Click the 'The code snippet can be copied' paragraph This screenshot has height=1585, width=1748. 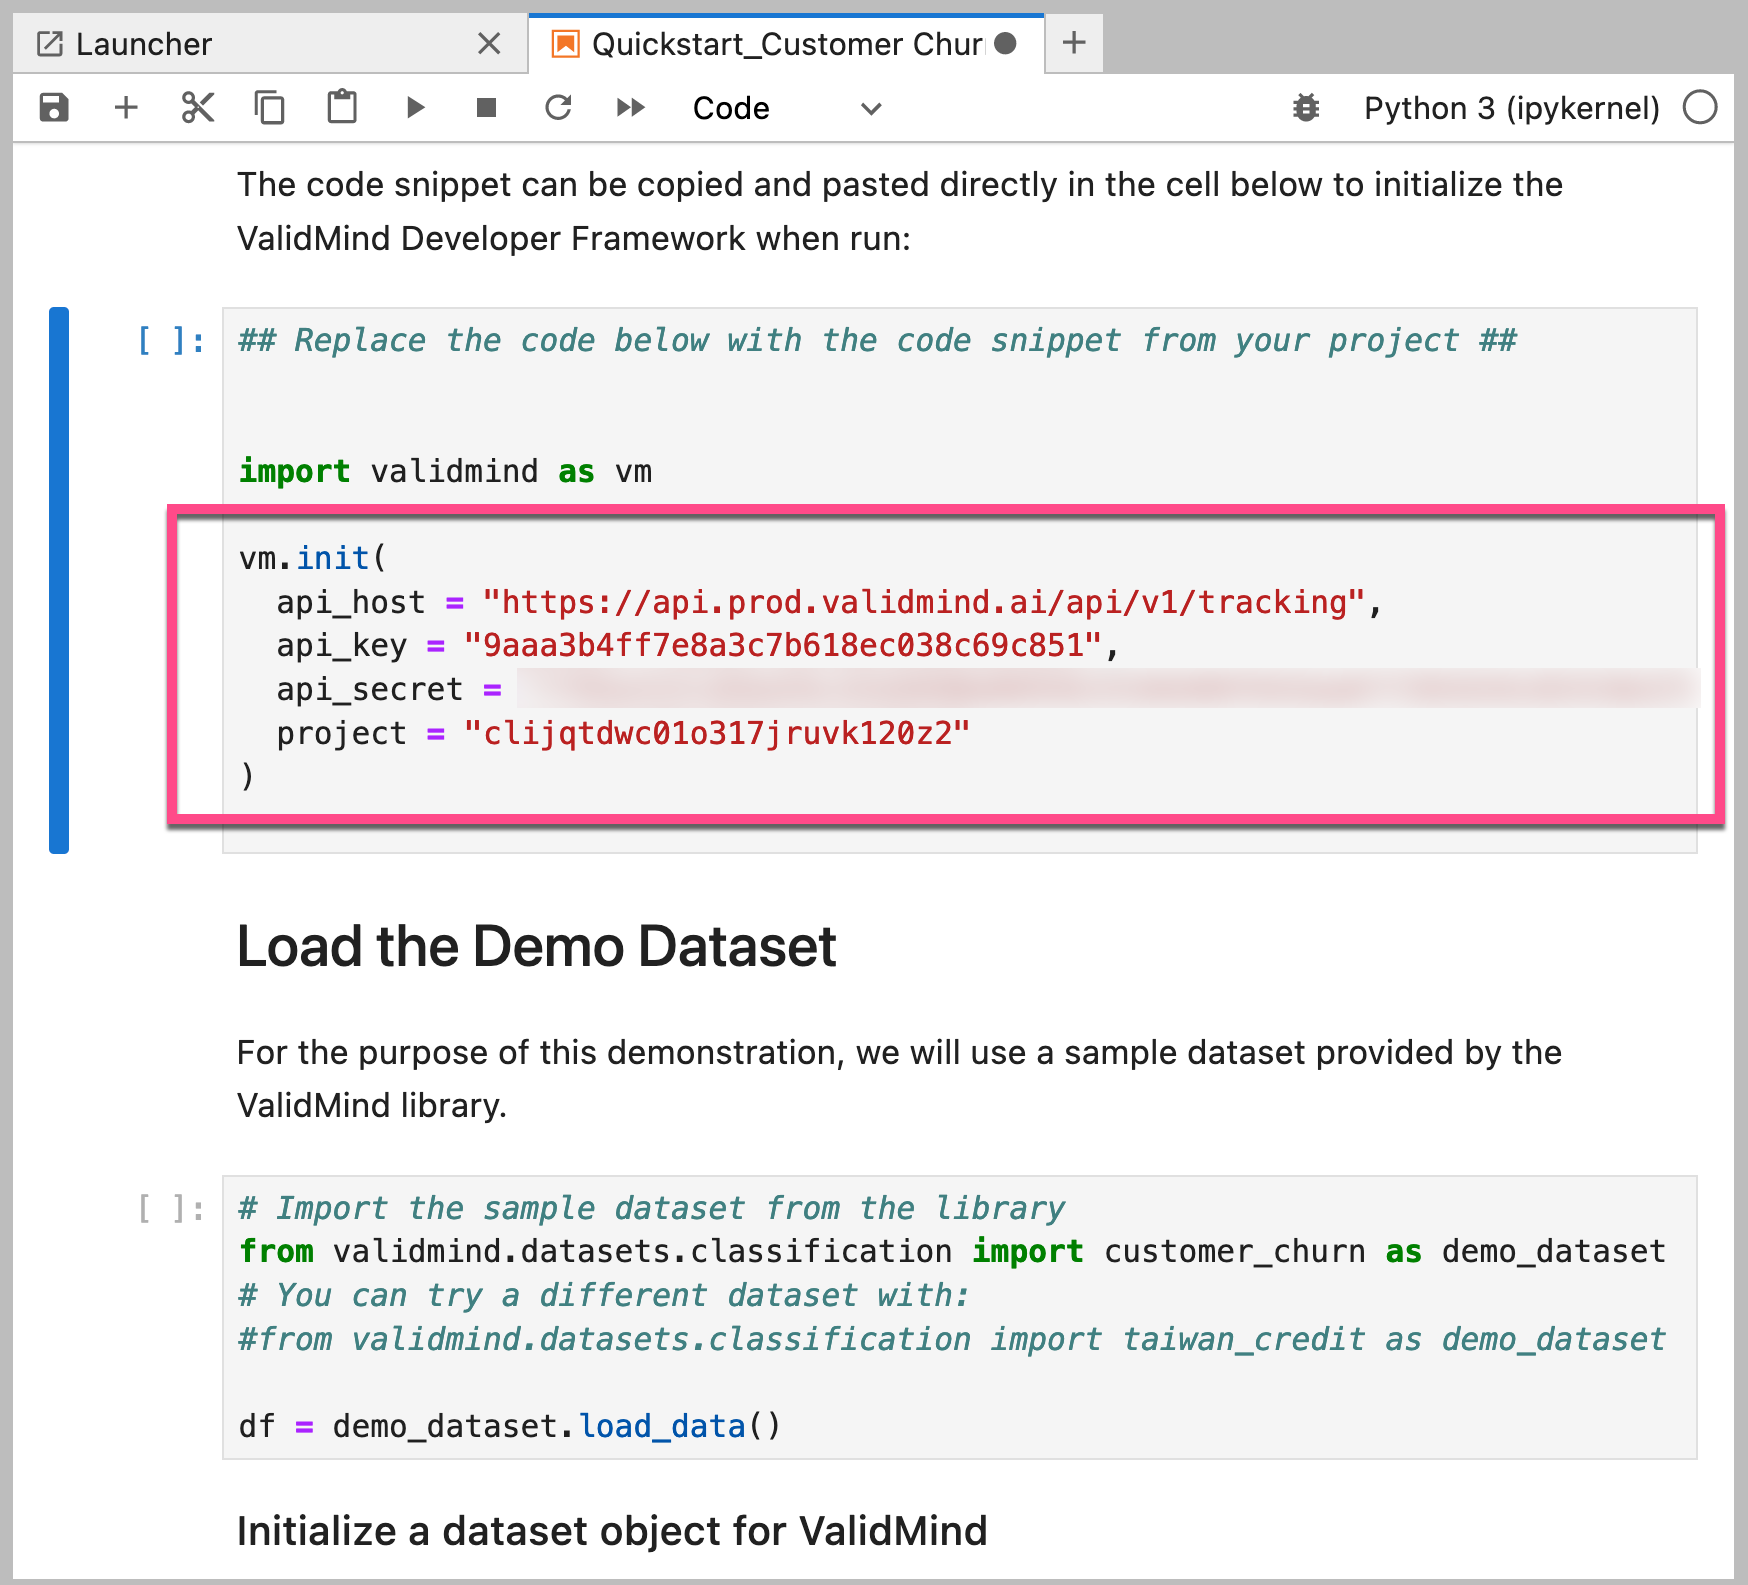[x=900, y=211]
